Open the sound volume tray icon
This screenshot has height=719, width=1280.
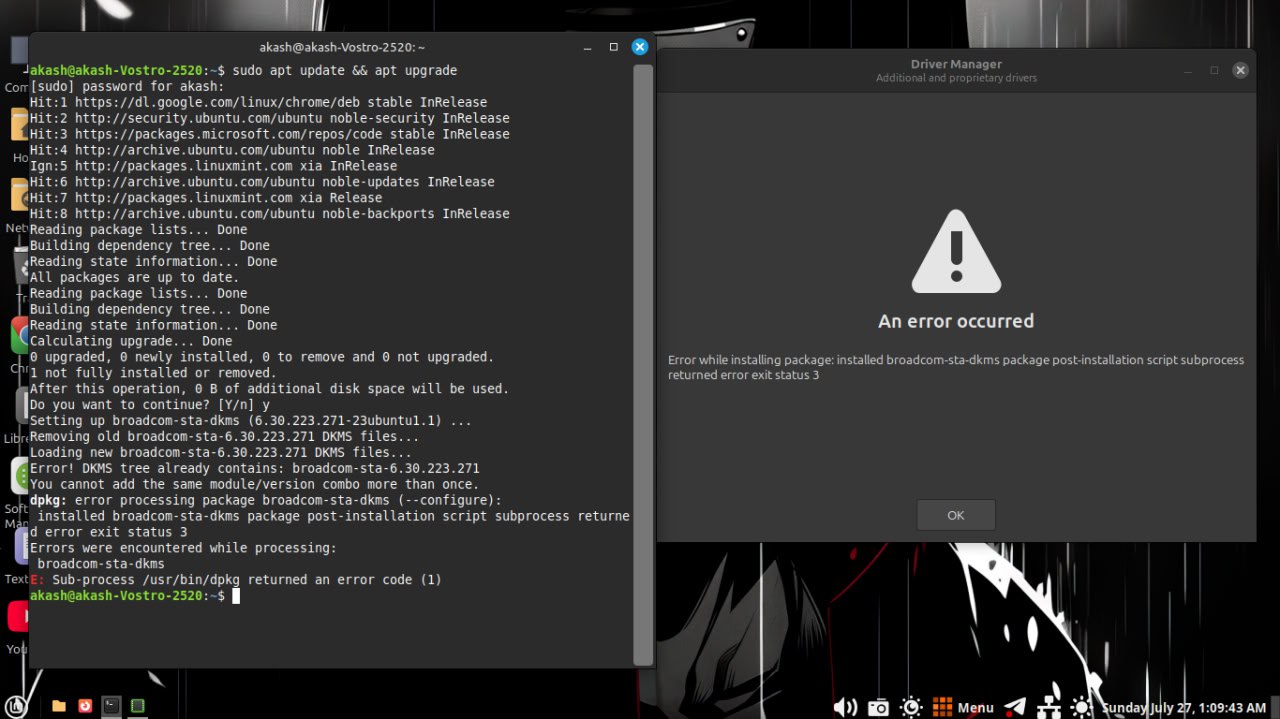point(845,707)
